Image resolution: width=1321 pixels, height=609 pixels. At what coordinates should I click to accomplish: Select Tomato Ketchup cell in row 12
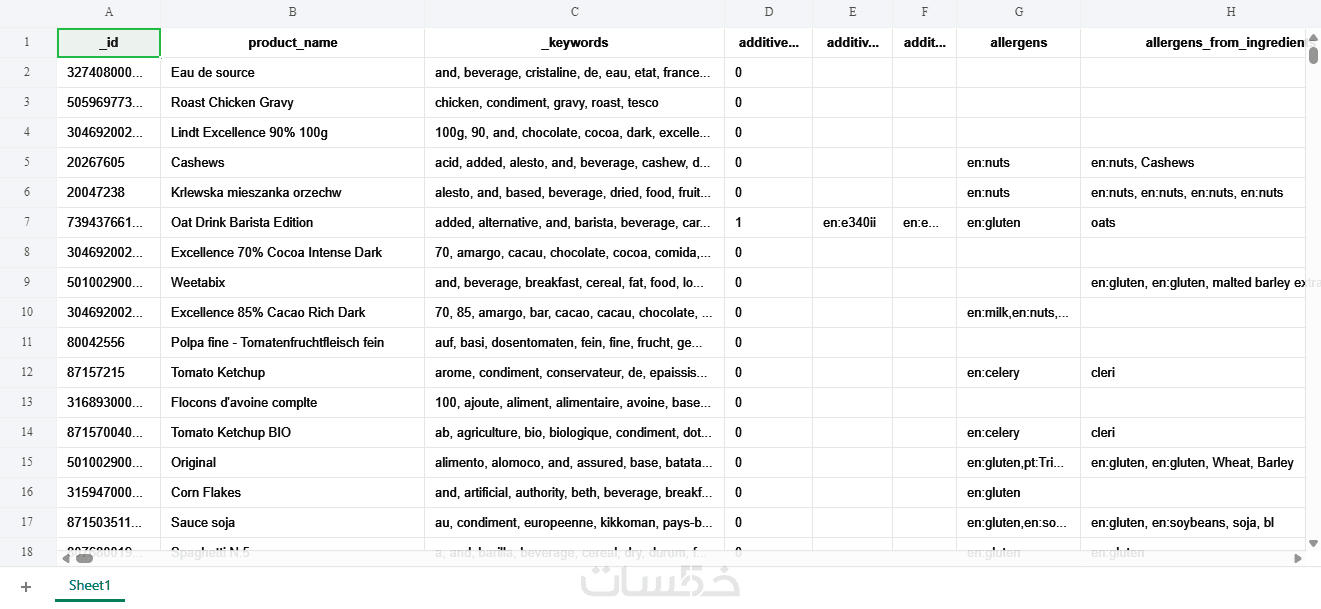[292, 372]
